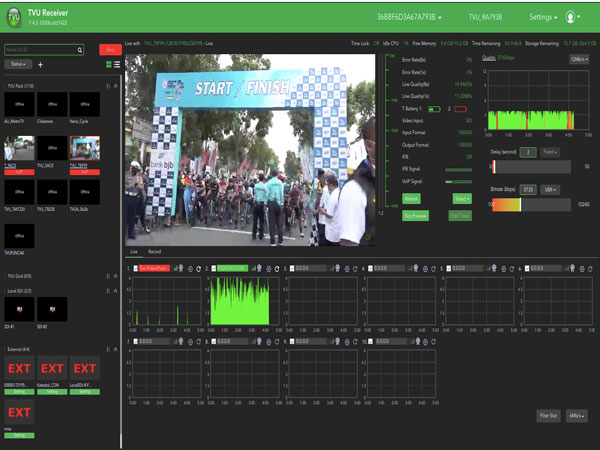Open the 12Mb/s quality scale dropdown
600x450 pixels.
coord(579,59)
